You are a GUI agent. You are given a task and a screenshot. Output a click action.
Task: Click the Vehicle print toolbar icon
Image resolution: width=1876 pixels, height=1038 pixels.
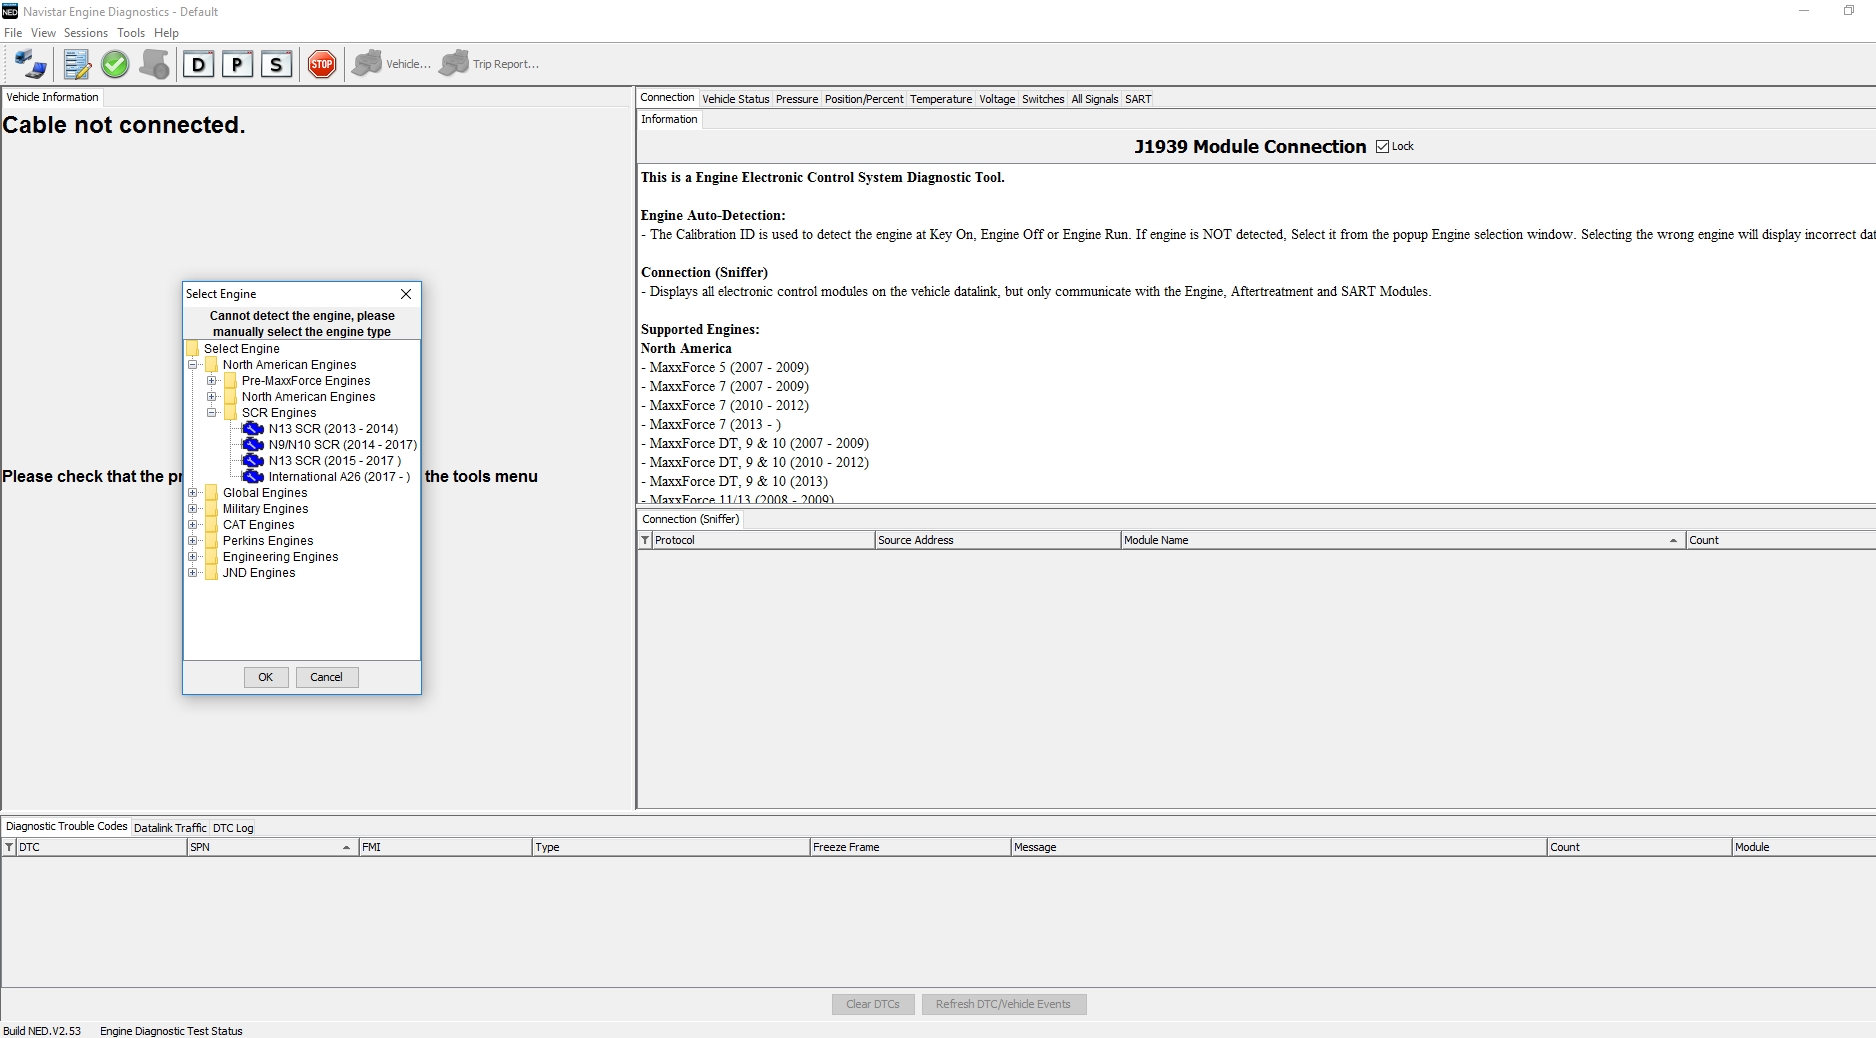[368, 63]
